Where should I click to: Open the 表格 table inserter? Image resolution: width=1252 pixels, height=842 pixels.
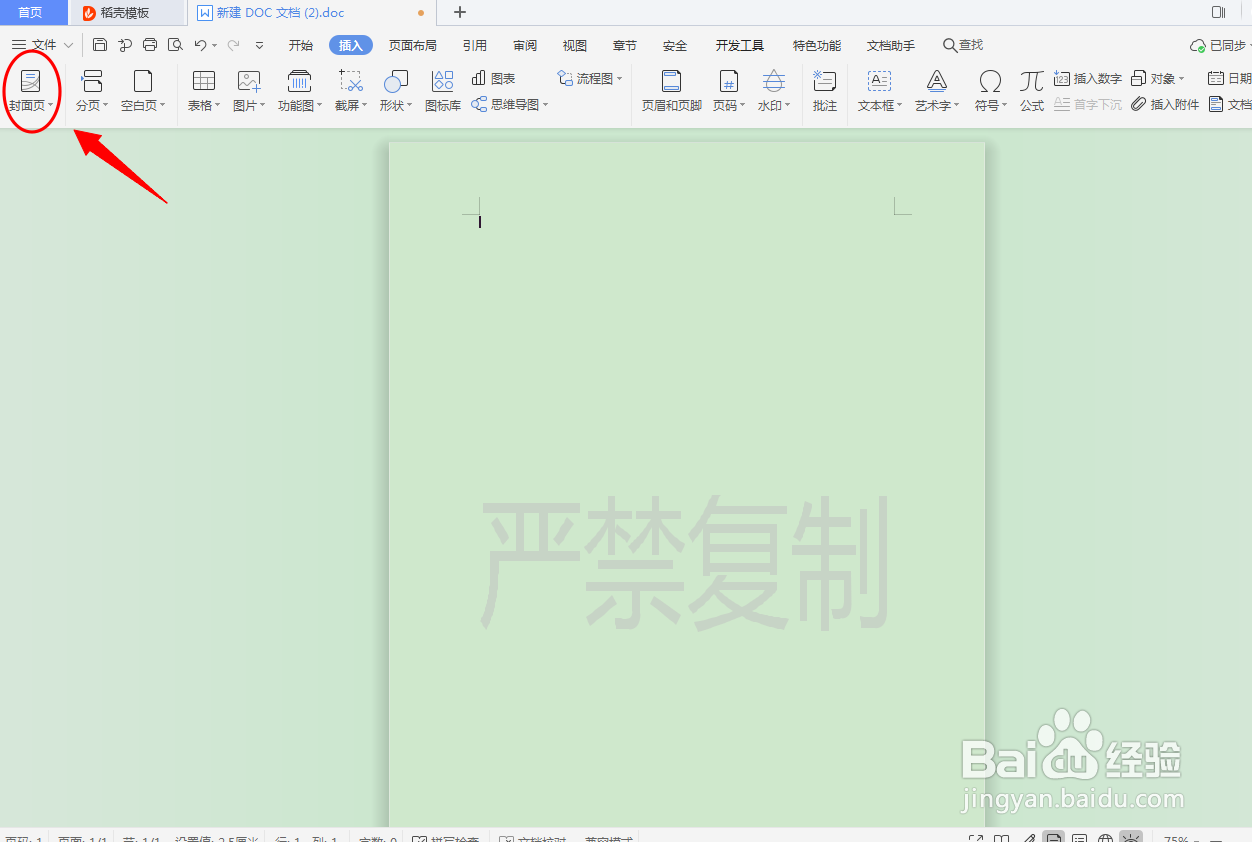pos(204,91)
